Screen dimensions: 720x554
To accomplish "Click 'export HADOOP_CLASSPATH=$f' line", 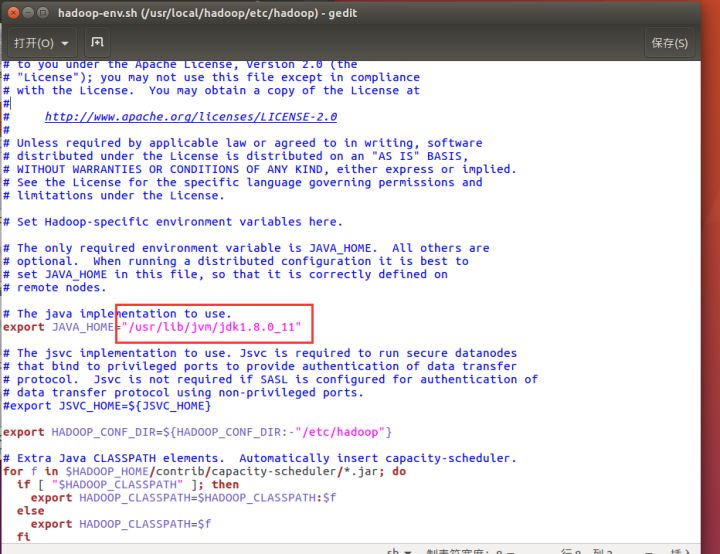I will pos(121,524).
